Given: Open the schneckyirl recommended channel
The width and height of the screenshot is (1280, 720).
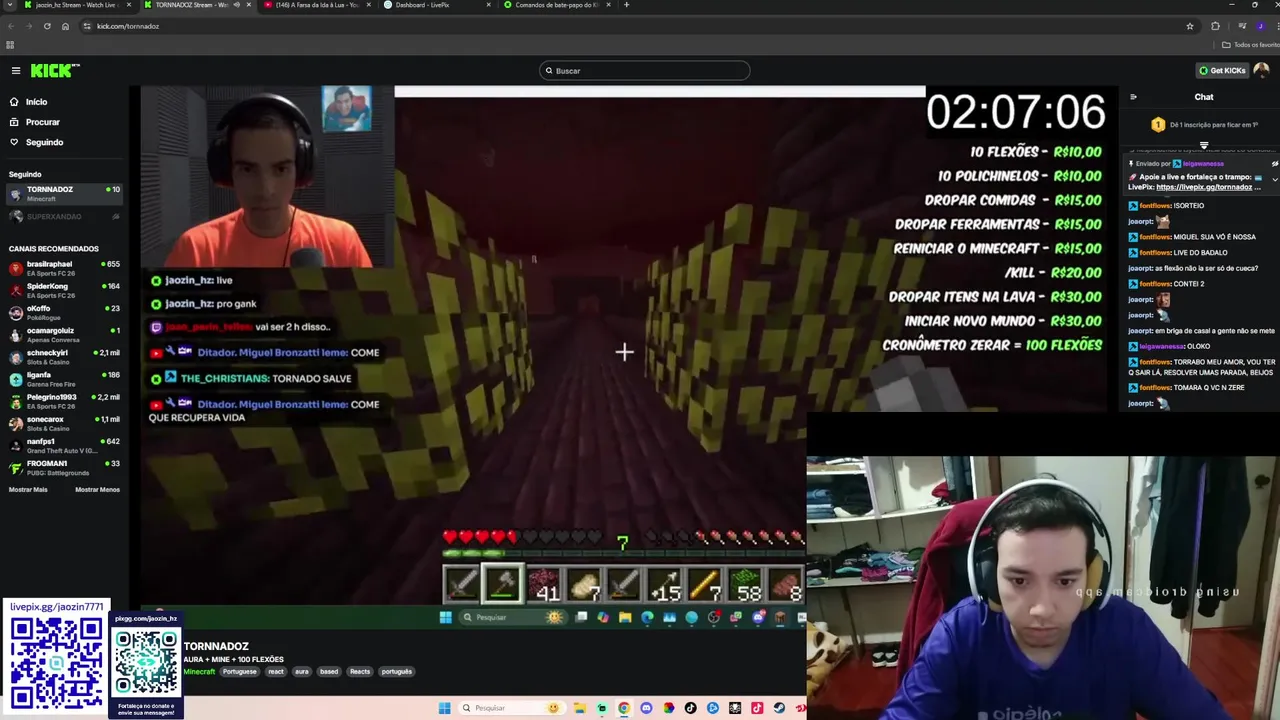Looking at the screenshot, I should pos(64,356).
